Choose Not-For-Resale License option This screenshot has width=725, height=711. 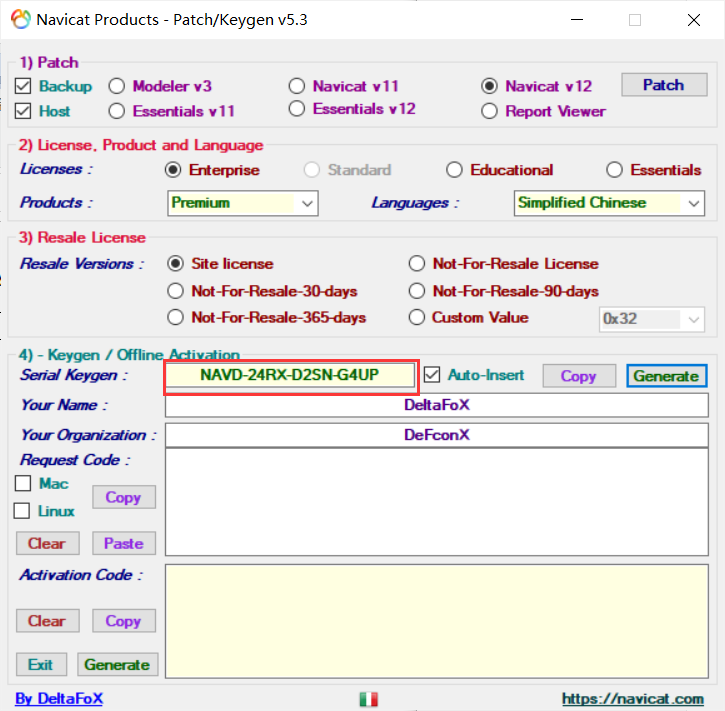pyautogui.click(x=417, y=264)
